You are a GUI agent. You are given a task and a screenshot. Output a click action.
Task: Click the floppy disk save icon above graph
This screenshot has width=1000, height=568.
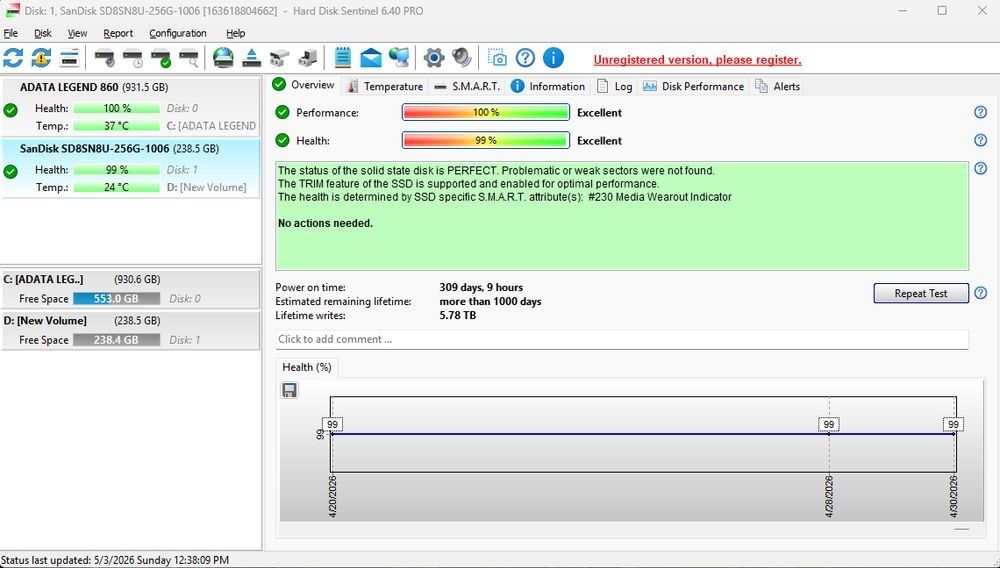(x=290, y=390)
